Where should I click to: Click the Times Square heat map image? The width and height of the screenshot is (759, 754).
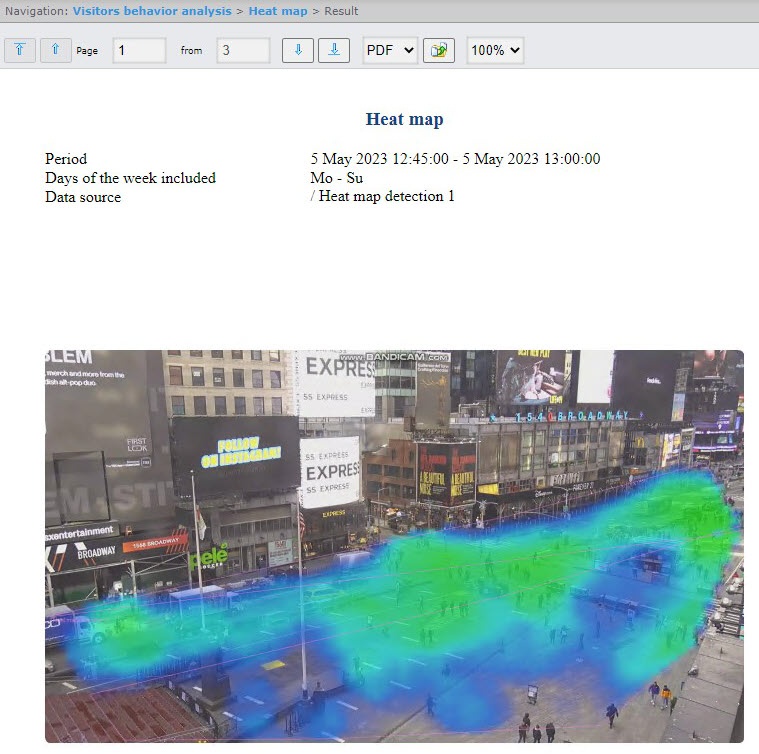pyautogui.click(x=394, y=546)
